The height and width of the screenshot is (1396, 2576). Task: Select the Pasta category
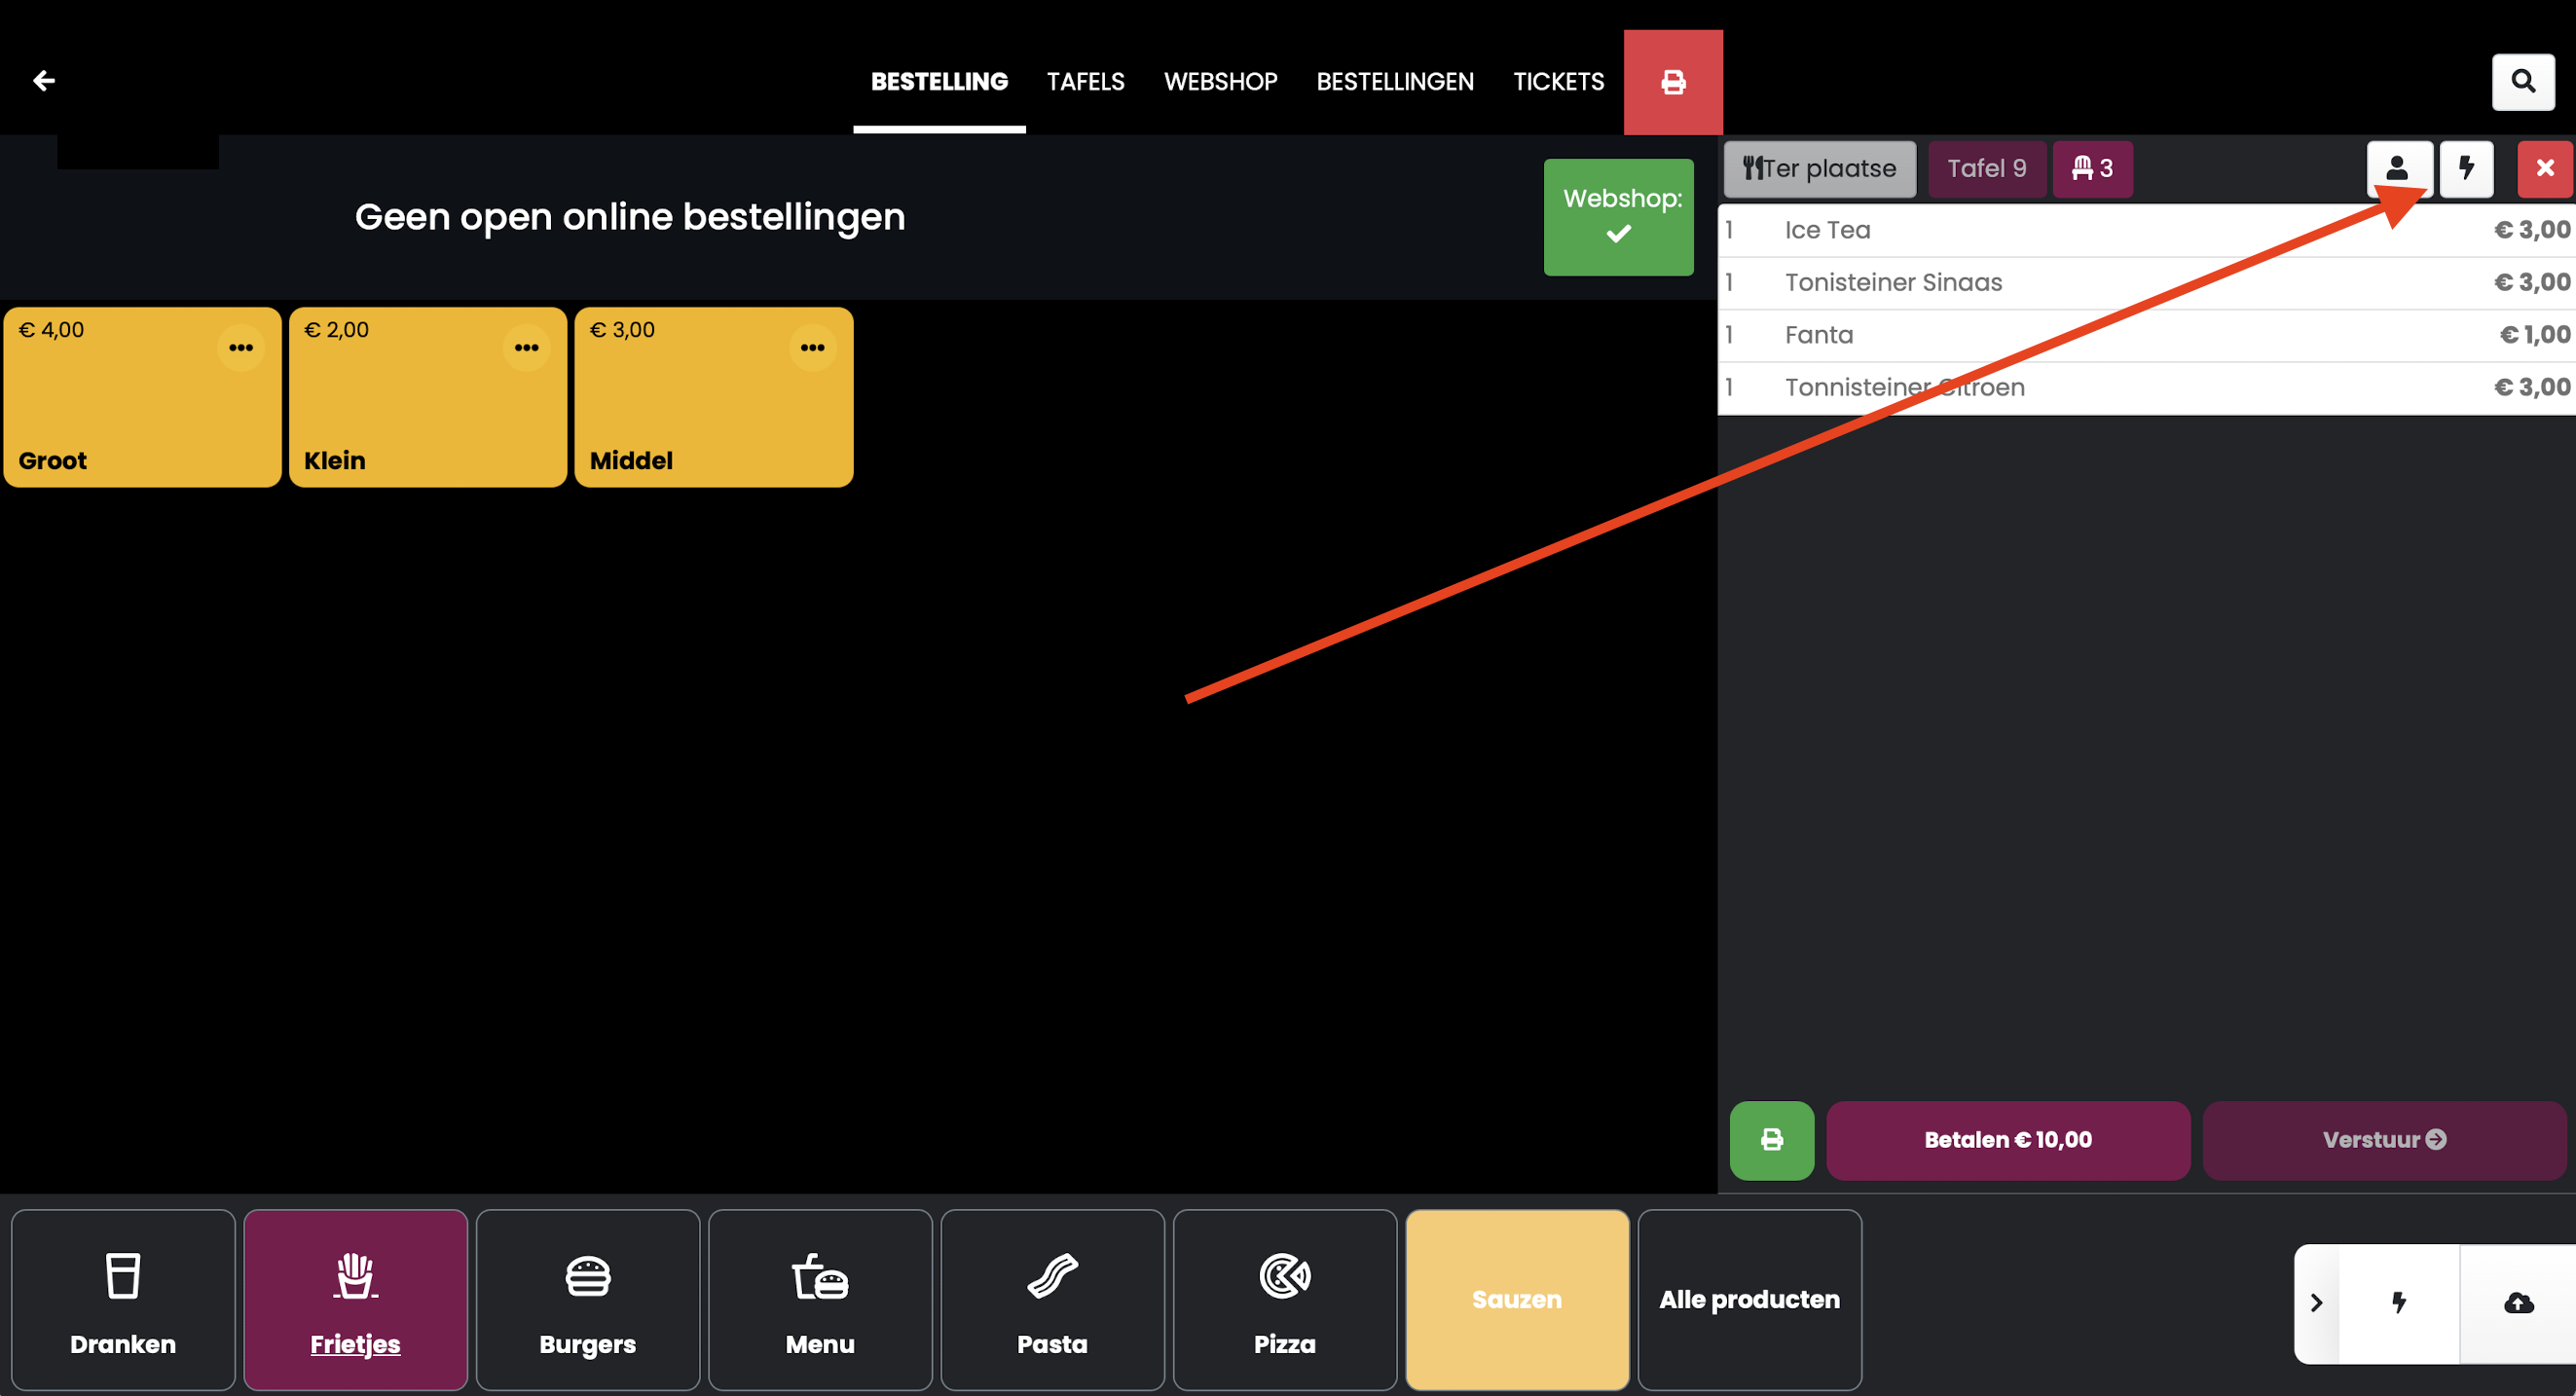coord(1052,1300)
